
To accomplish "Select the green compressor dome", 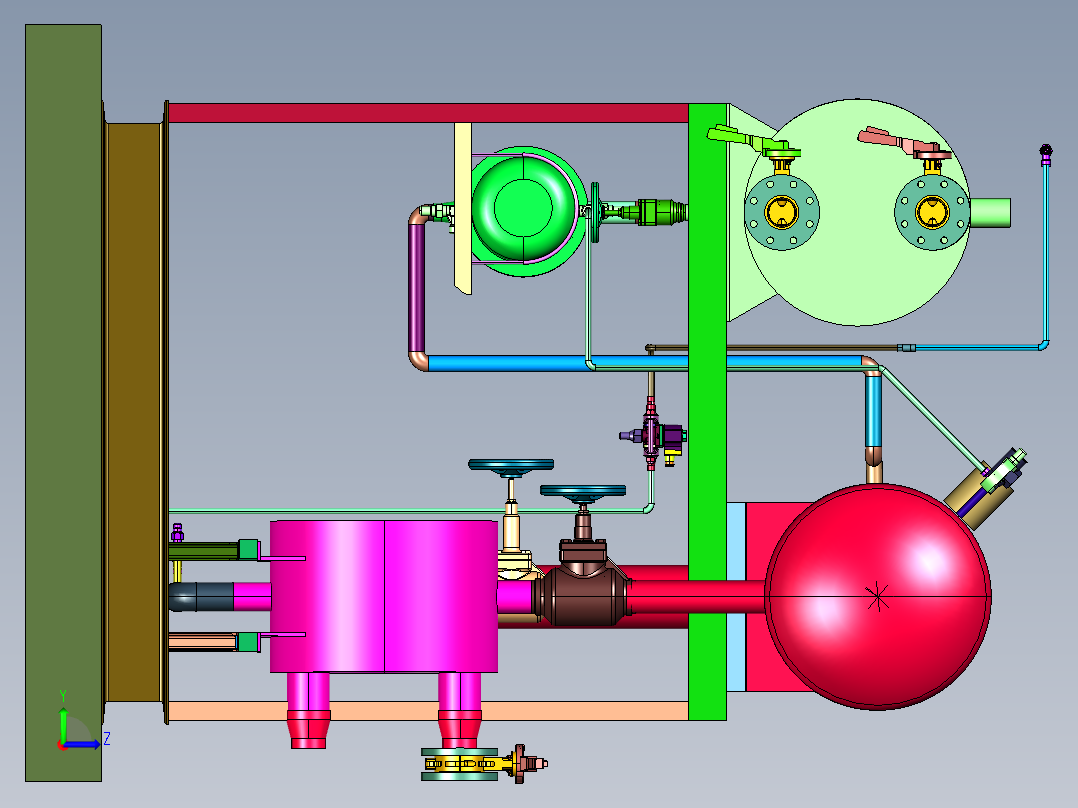I will click(x=523, y=208).
